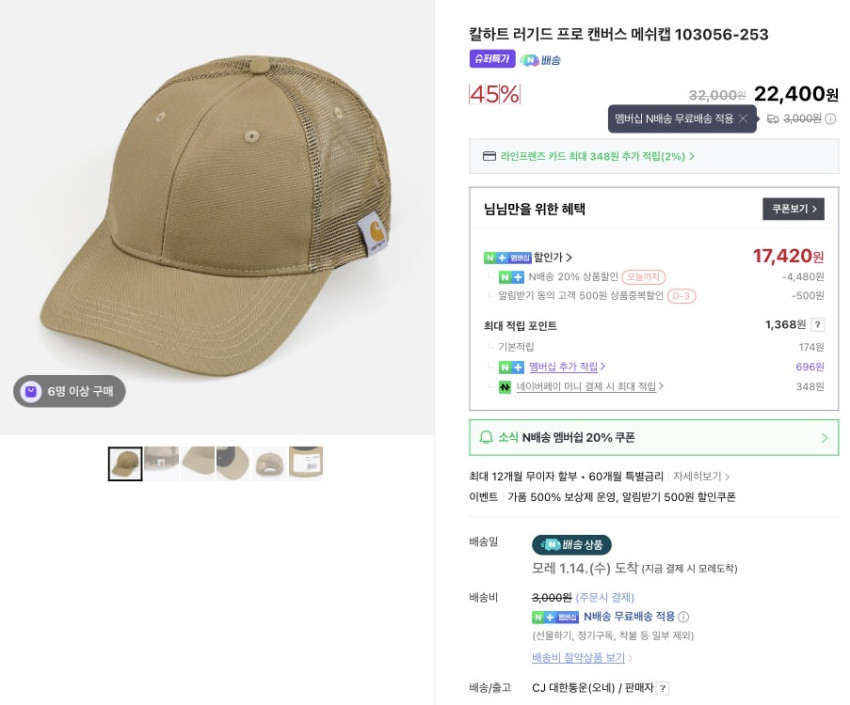Click the question mark beside 1,368원 points

(x=817, y=325)
